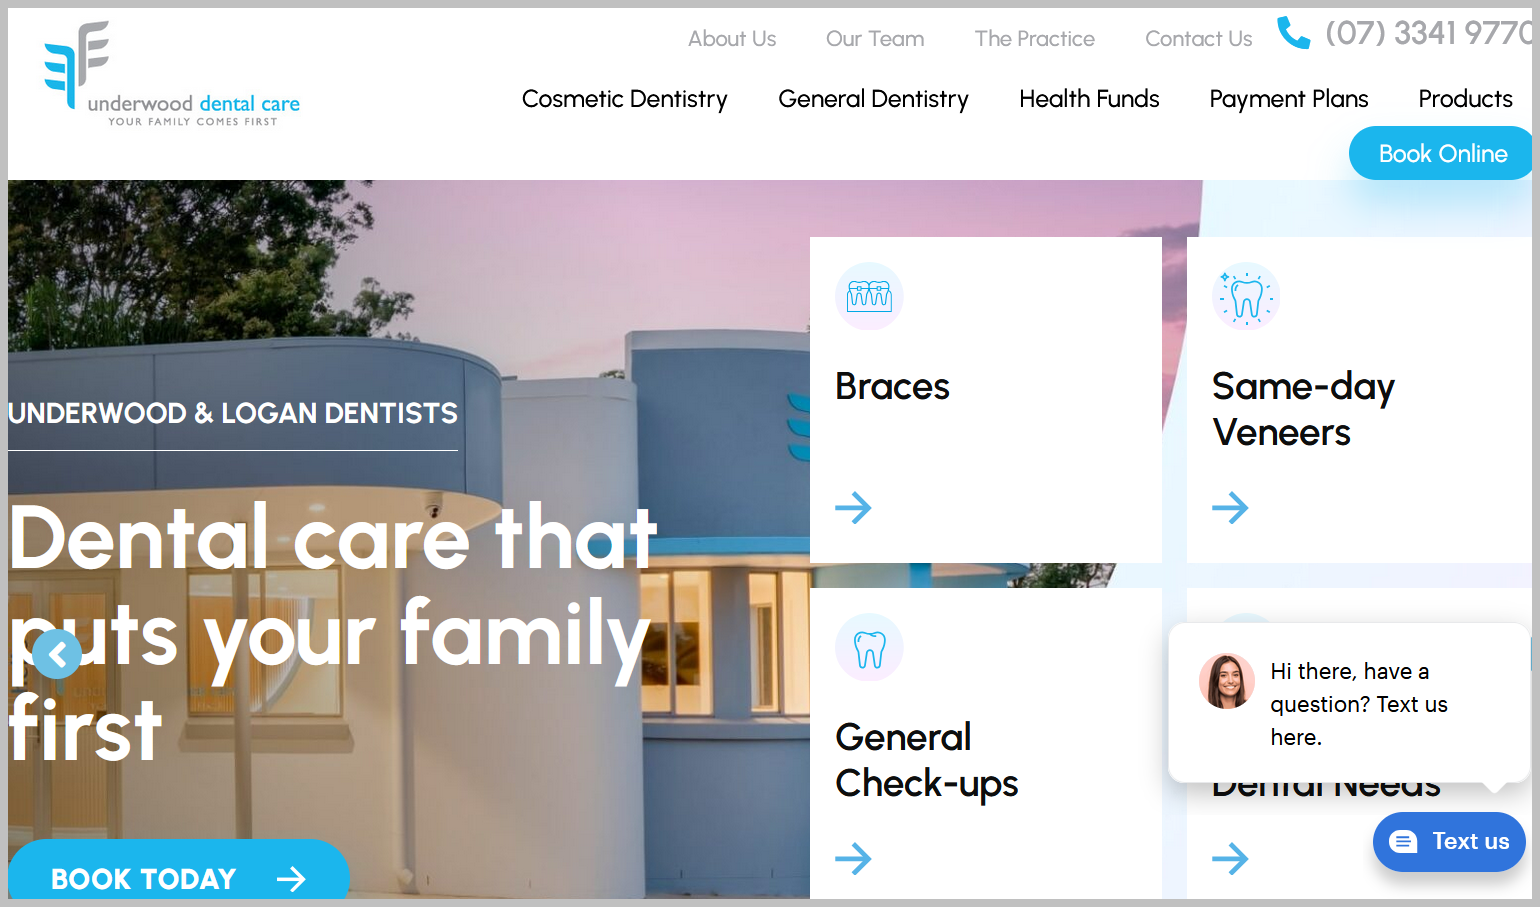Select Payment Plans in navigation
The width and height of the screenshot is (1540, 907).
point(1289,99)
